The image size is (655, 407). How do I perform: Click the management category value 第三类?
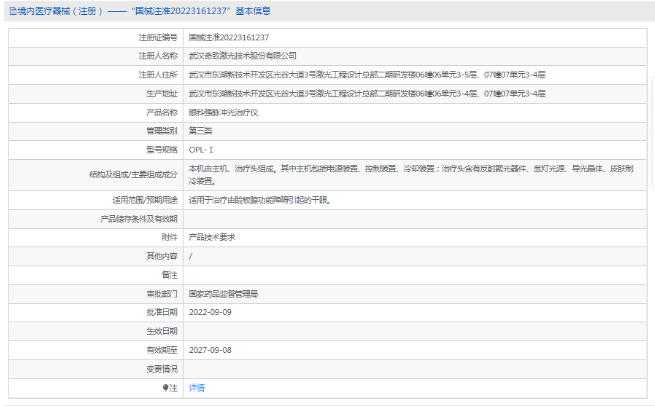coord(200,130)
